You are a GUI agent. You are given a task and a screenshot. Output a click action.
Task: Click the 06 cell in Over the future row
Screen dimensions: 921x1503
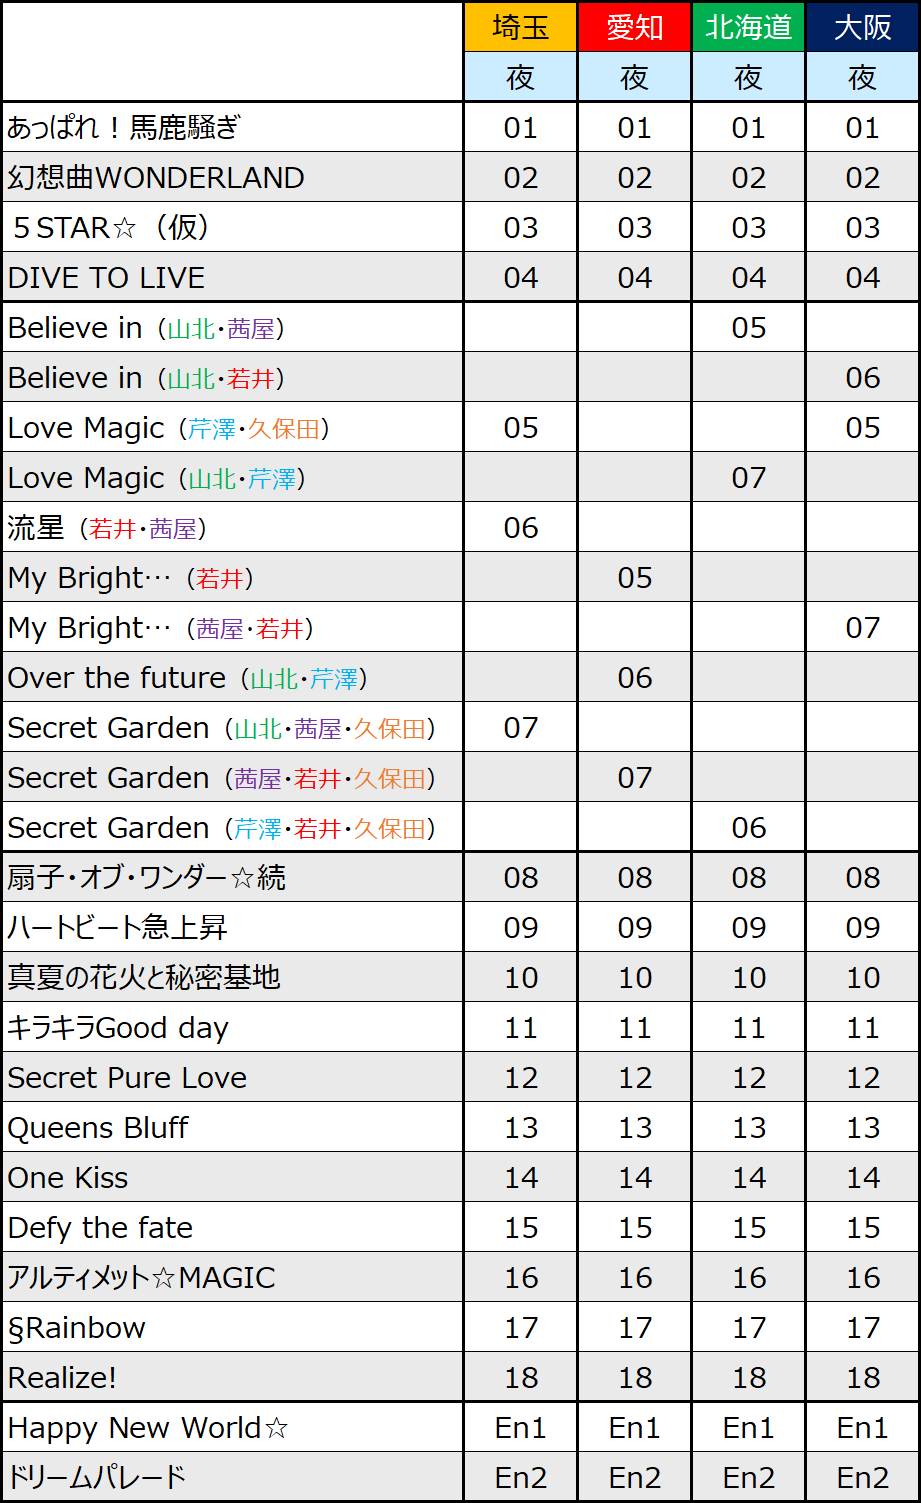[635, 678]
